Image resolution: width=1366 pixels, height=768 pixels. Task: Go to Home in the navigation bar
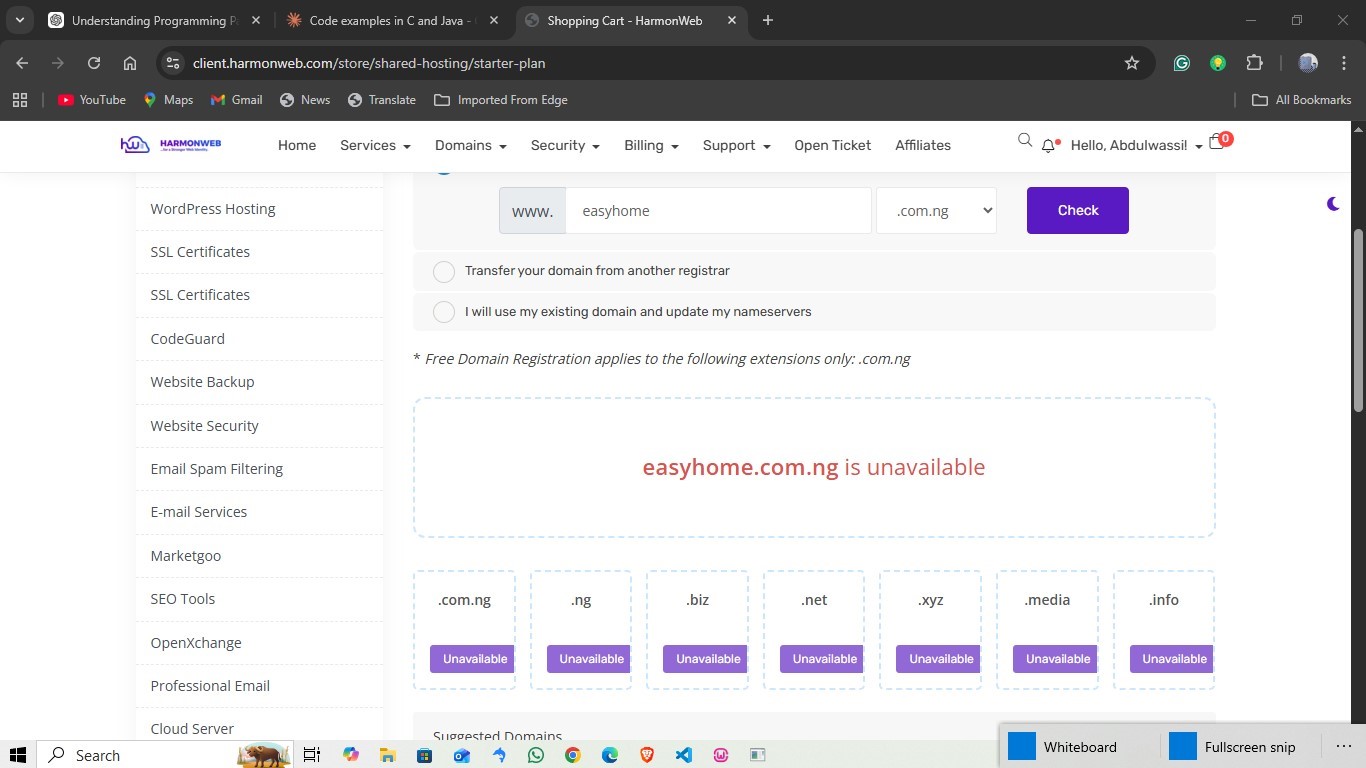point(297,145)
